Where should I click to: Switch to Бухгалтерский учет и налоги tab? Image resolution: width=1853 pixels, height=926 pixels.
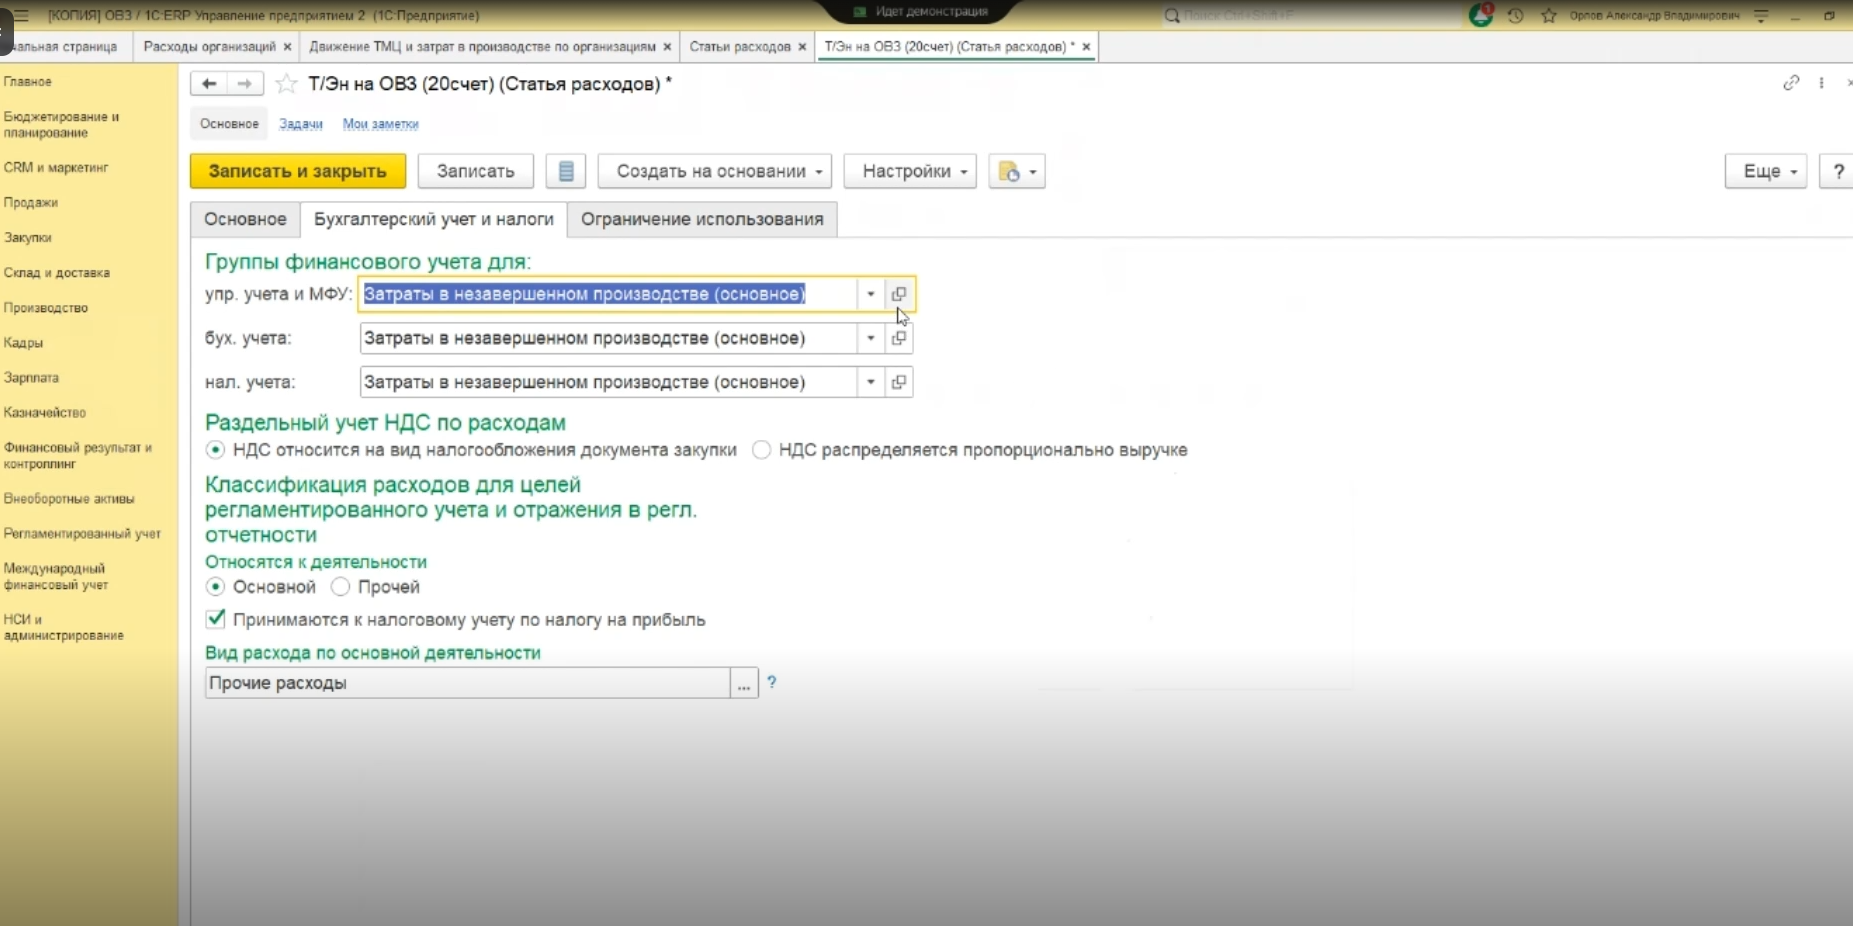434,219
